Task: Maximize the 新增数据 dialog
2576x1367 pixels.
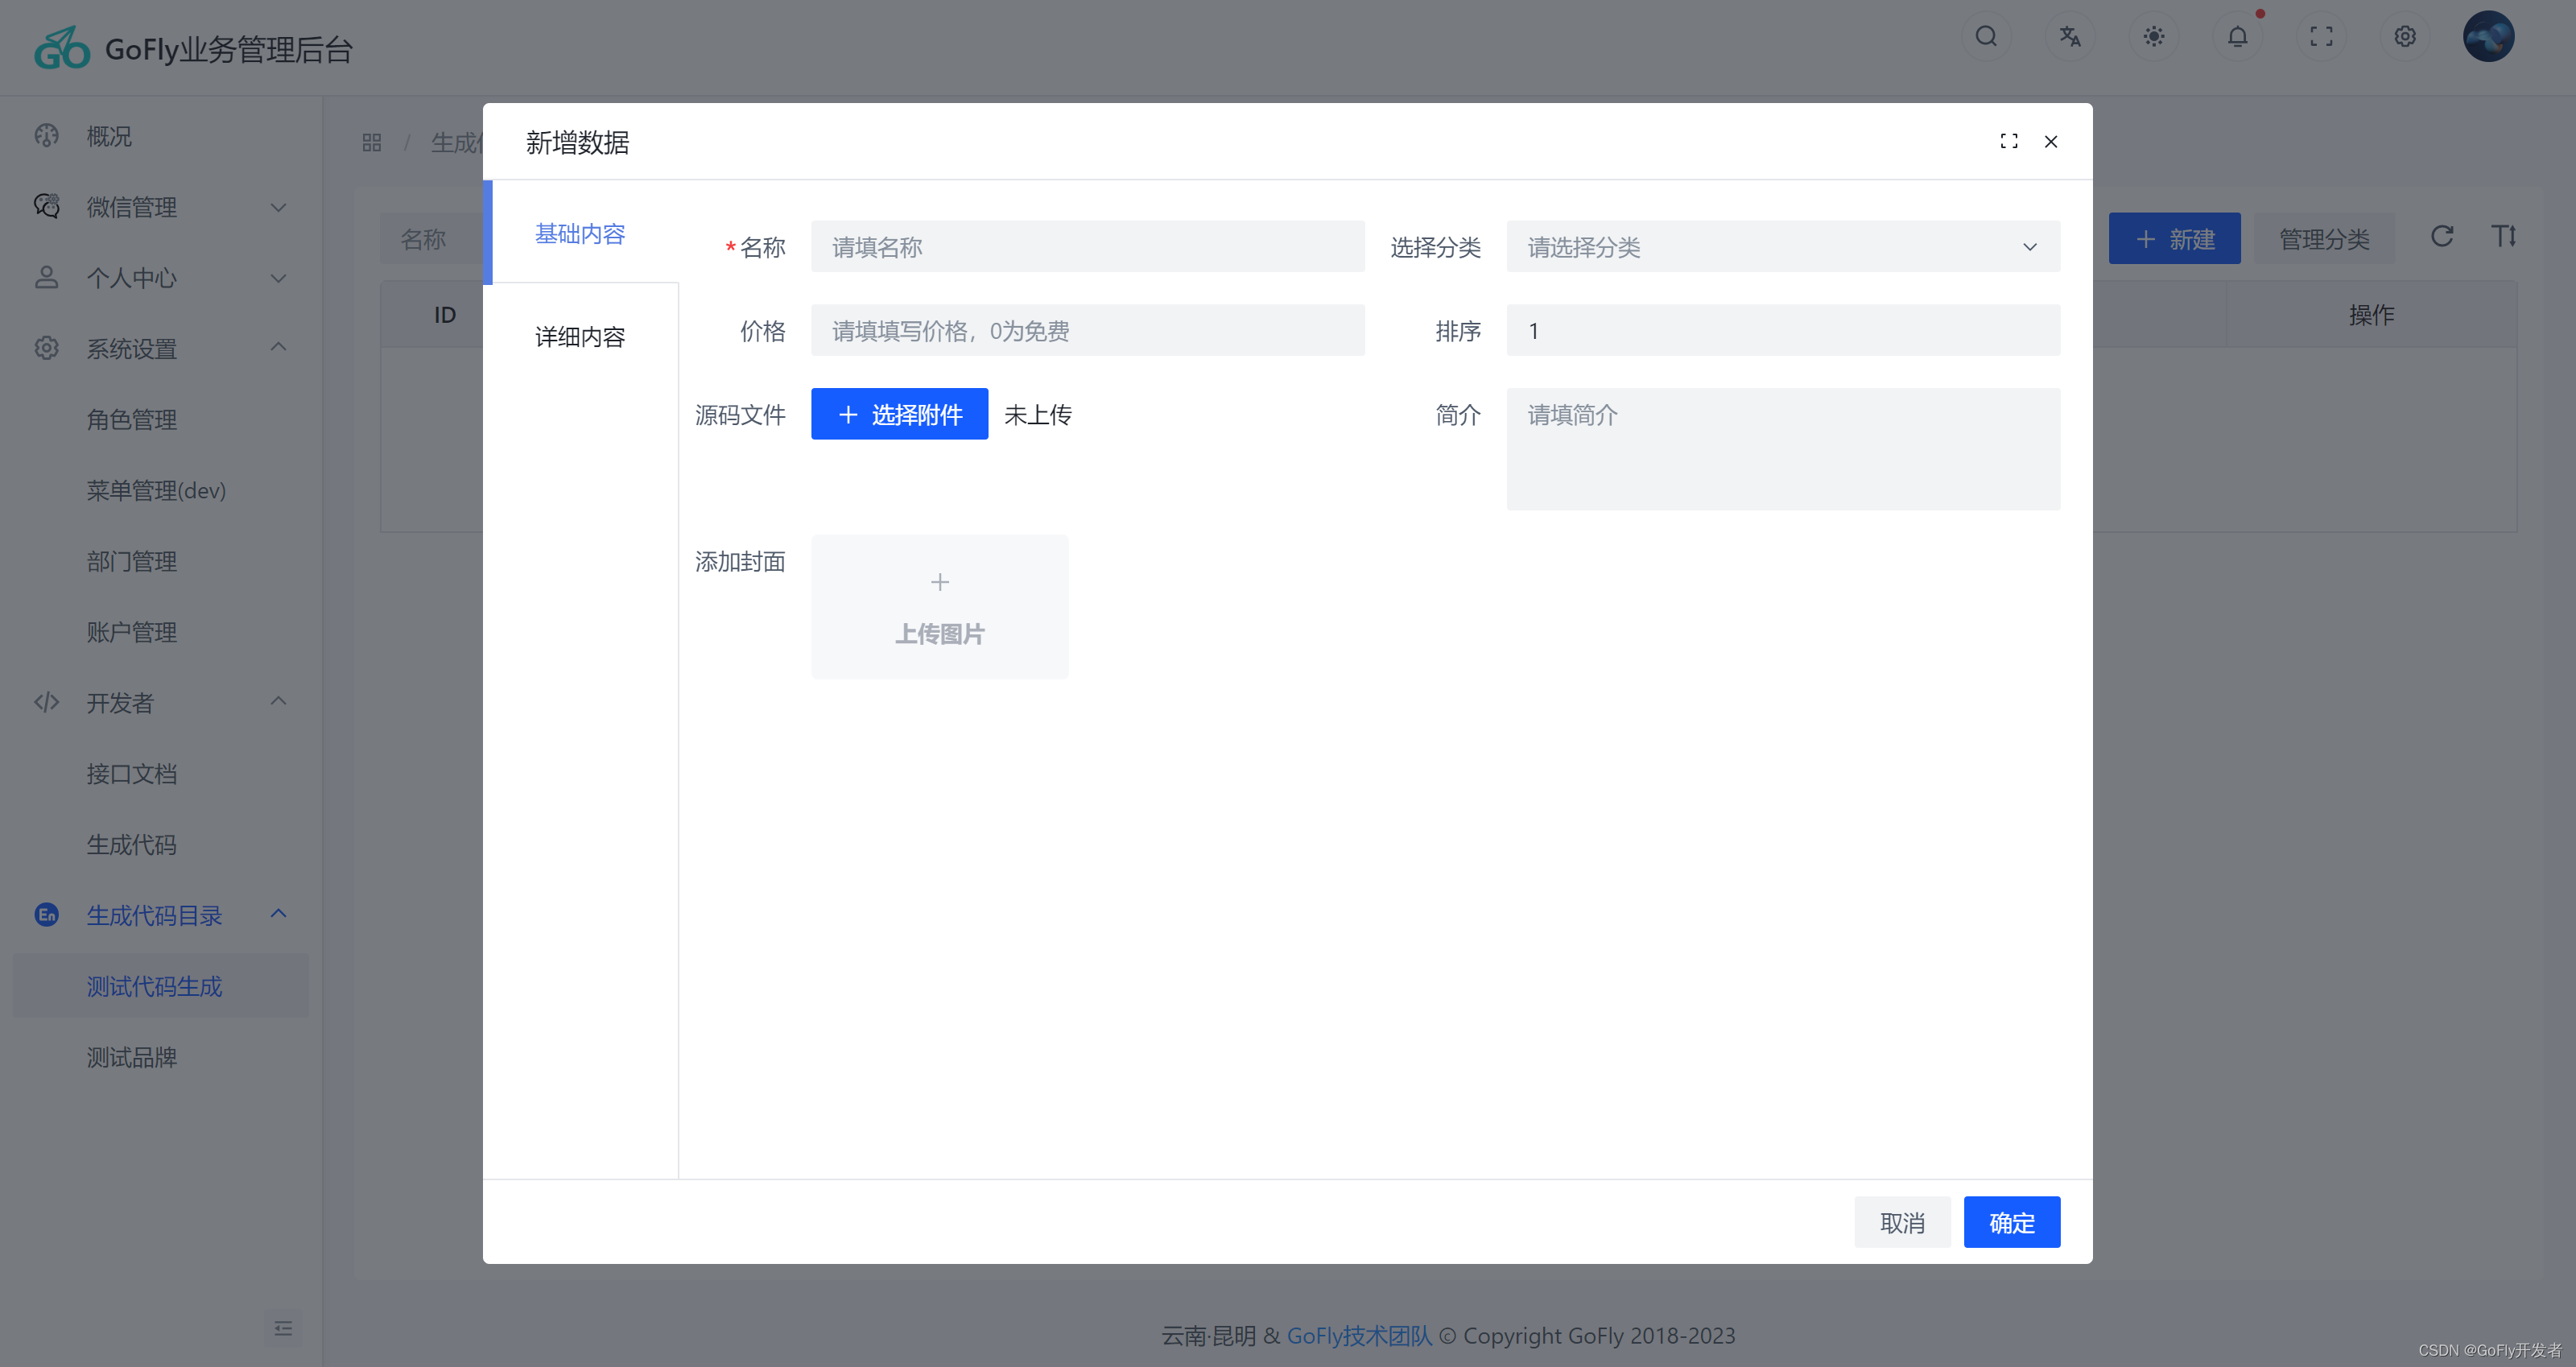Action: 2009,141
